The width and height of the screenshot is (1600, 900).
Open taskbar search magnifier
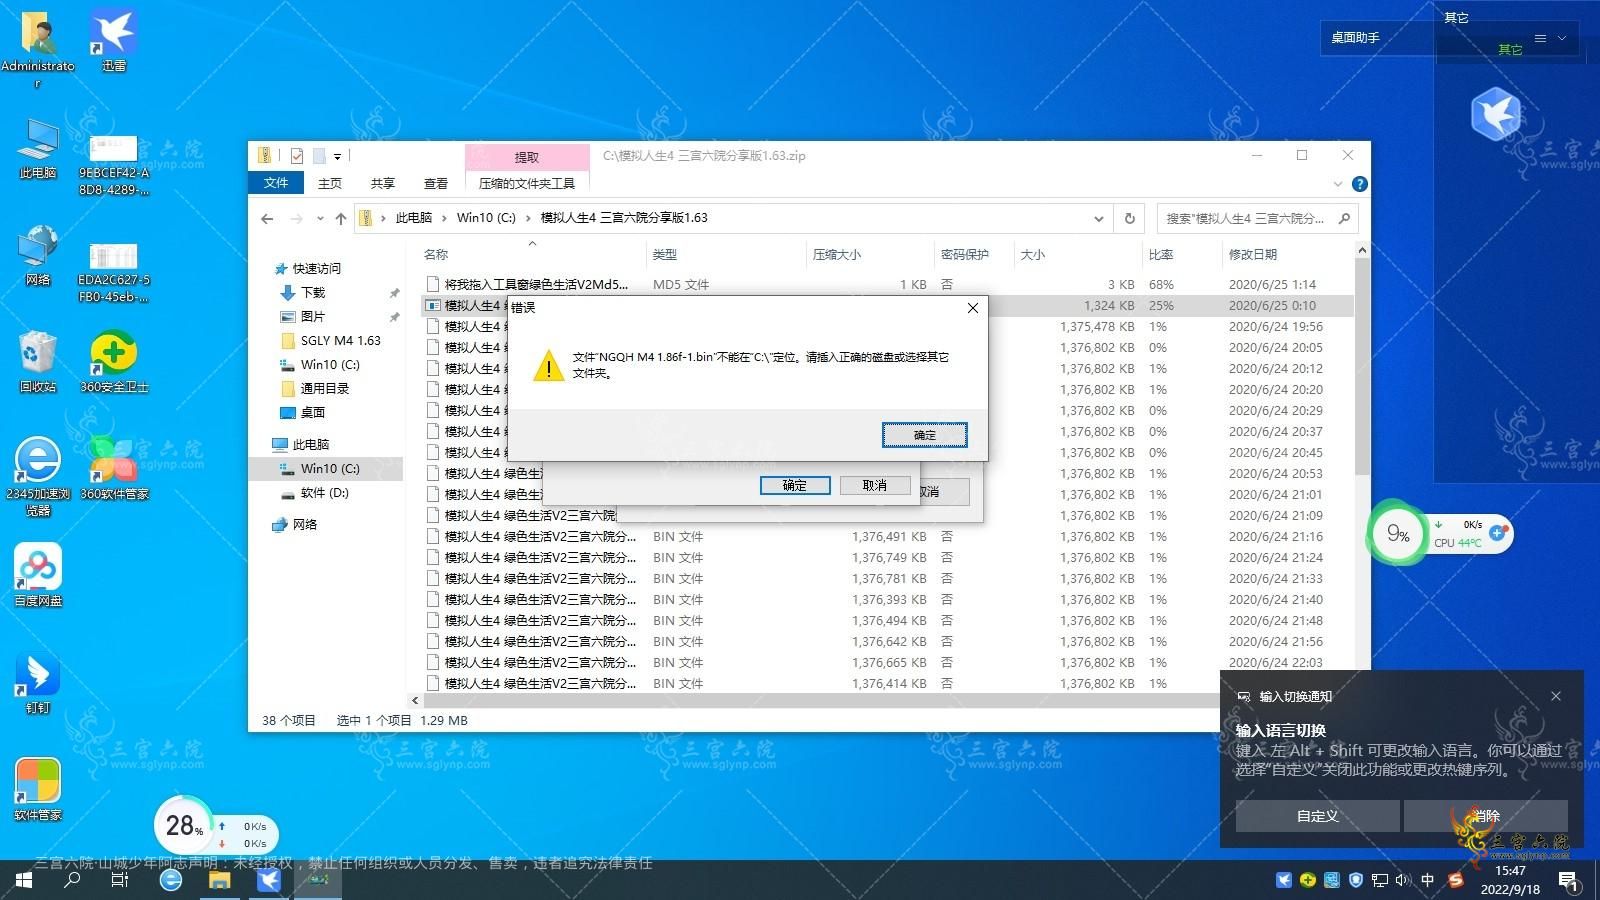(72, 880)
